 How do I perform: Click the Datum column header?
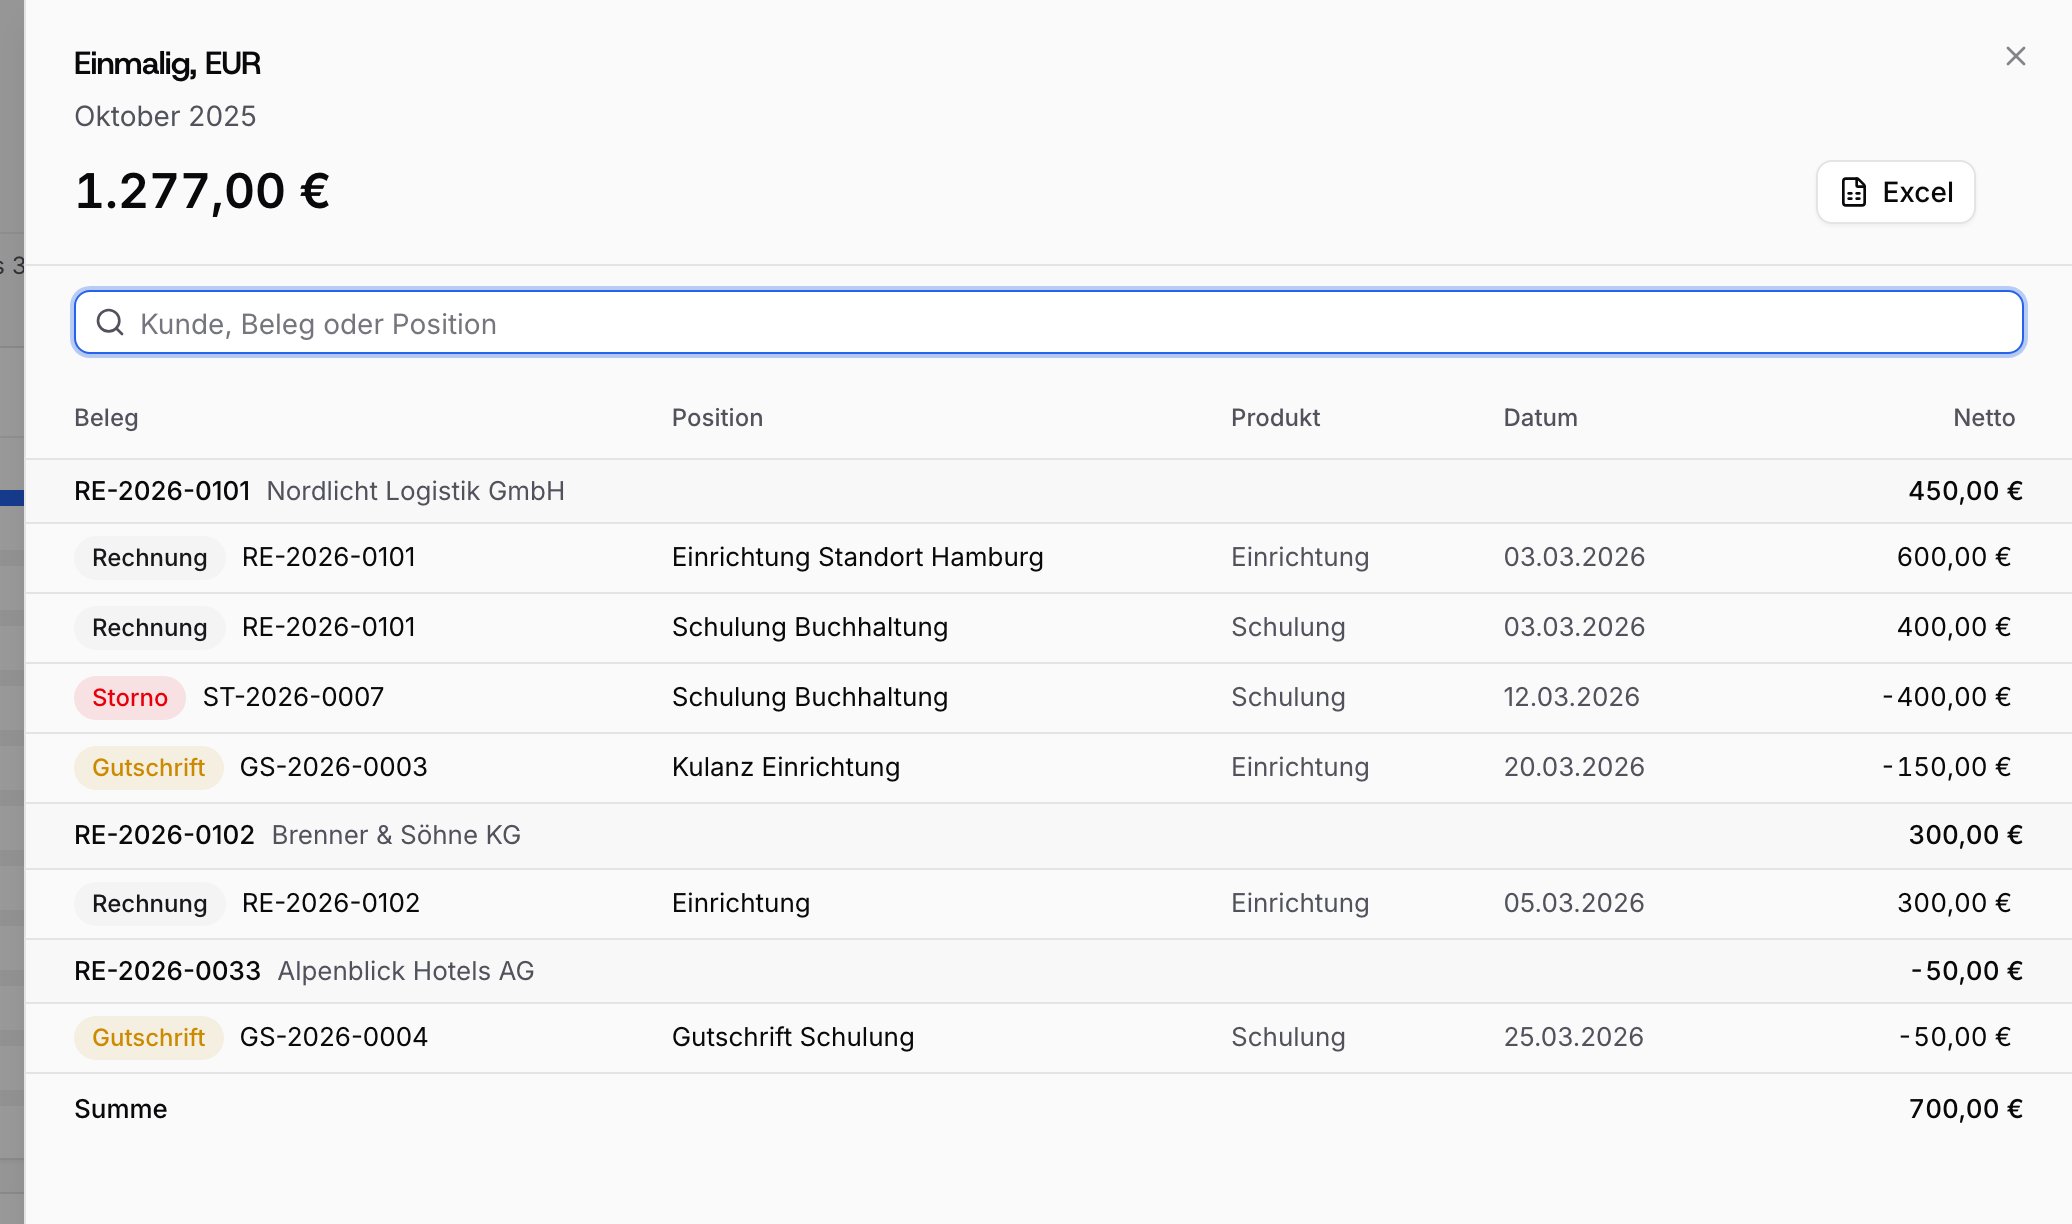(x=1540, y=418)
